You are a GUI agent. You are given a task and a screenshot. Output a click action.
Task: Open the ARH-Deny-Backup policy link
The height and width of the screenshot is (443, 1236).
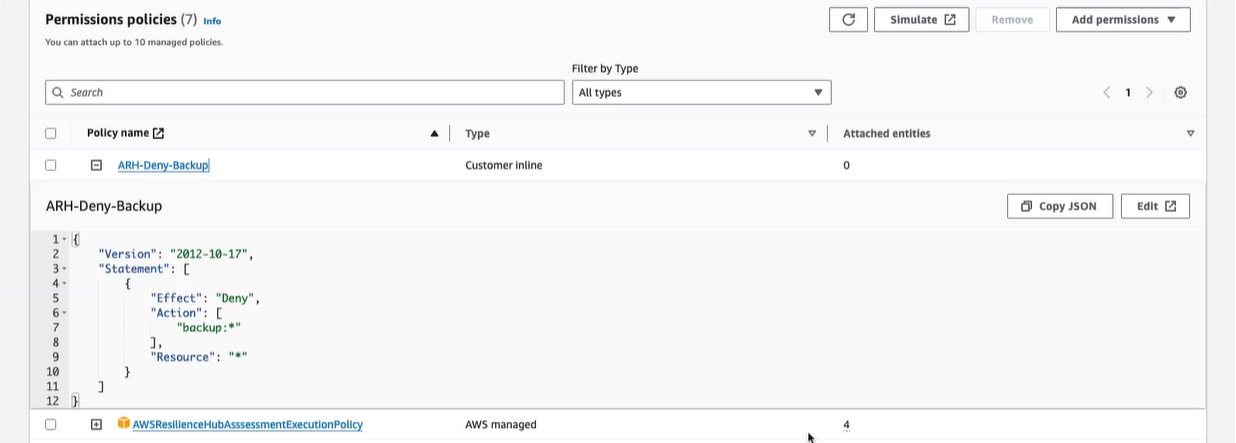163,165
